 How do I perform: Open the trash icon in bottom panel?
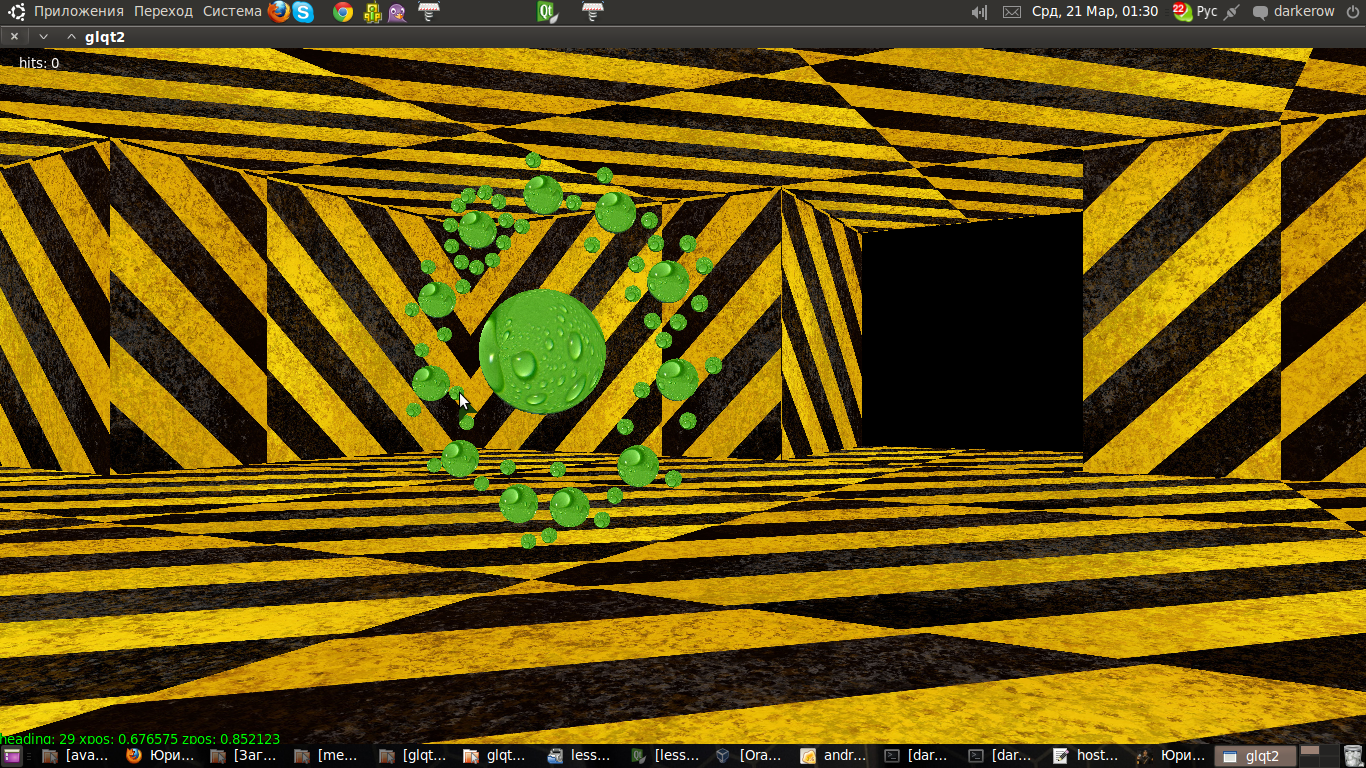[x=1354, y=756]
